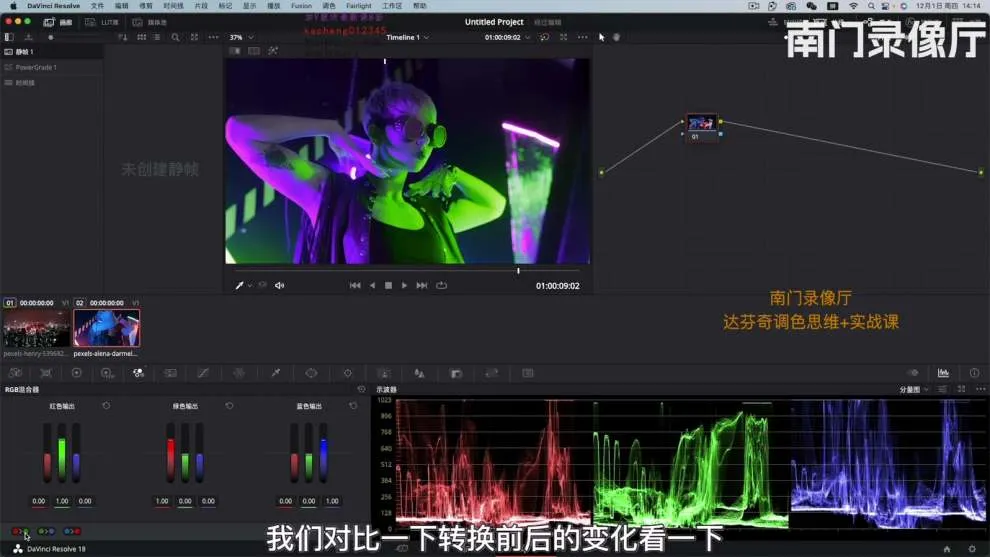This screenshot has height=557, width=990.
Task: Click the node 01 in node graph
Action: (x=701, y=125)
